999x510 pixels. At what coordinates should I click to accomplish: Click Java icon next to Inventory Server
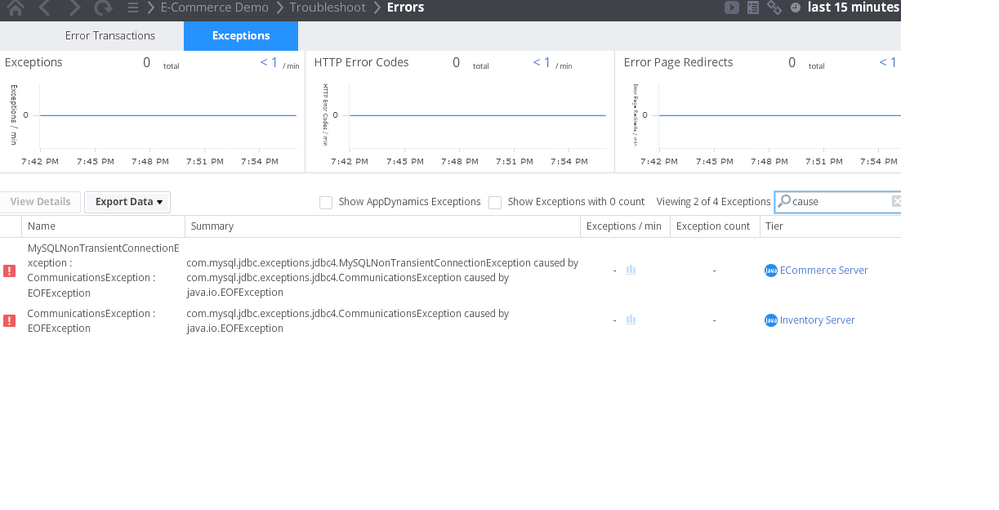coord(771,320)
